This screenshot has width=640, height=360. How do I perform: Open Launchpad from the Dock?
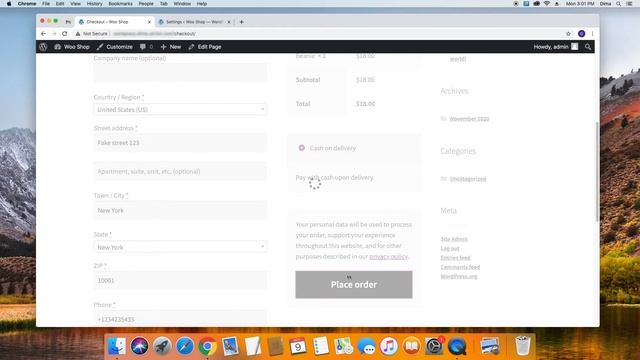(x=162, y=346)
